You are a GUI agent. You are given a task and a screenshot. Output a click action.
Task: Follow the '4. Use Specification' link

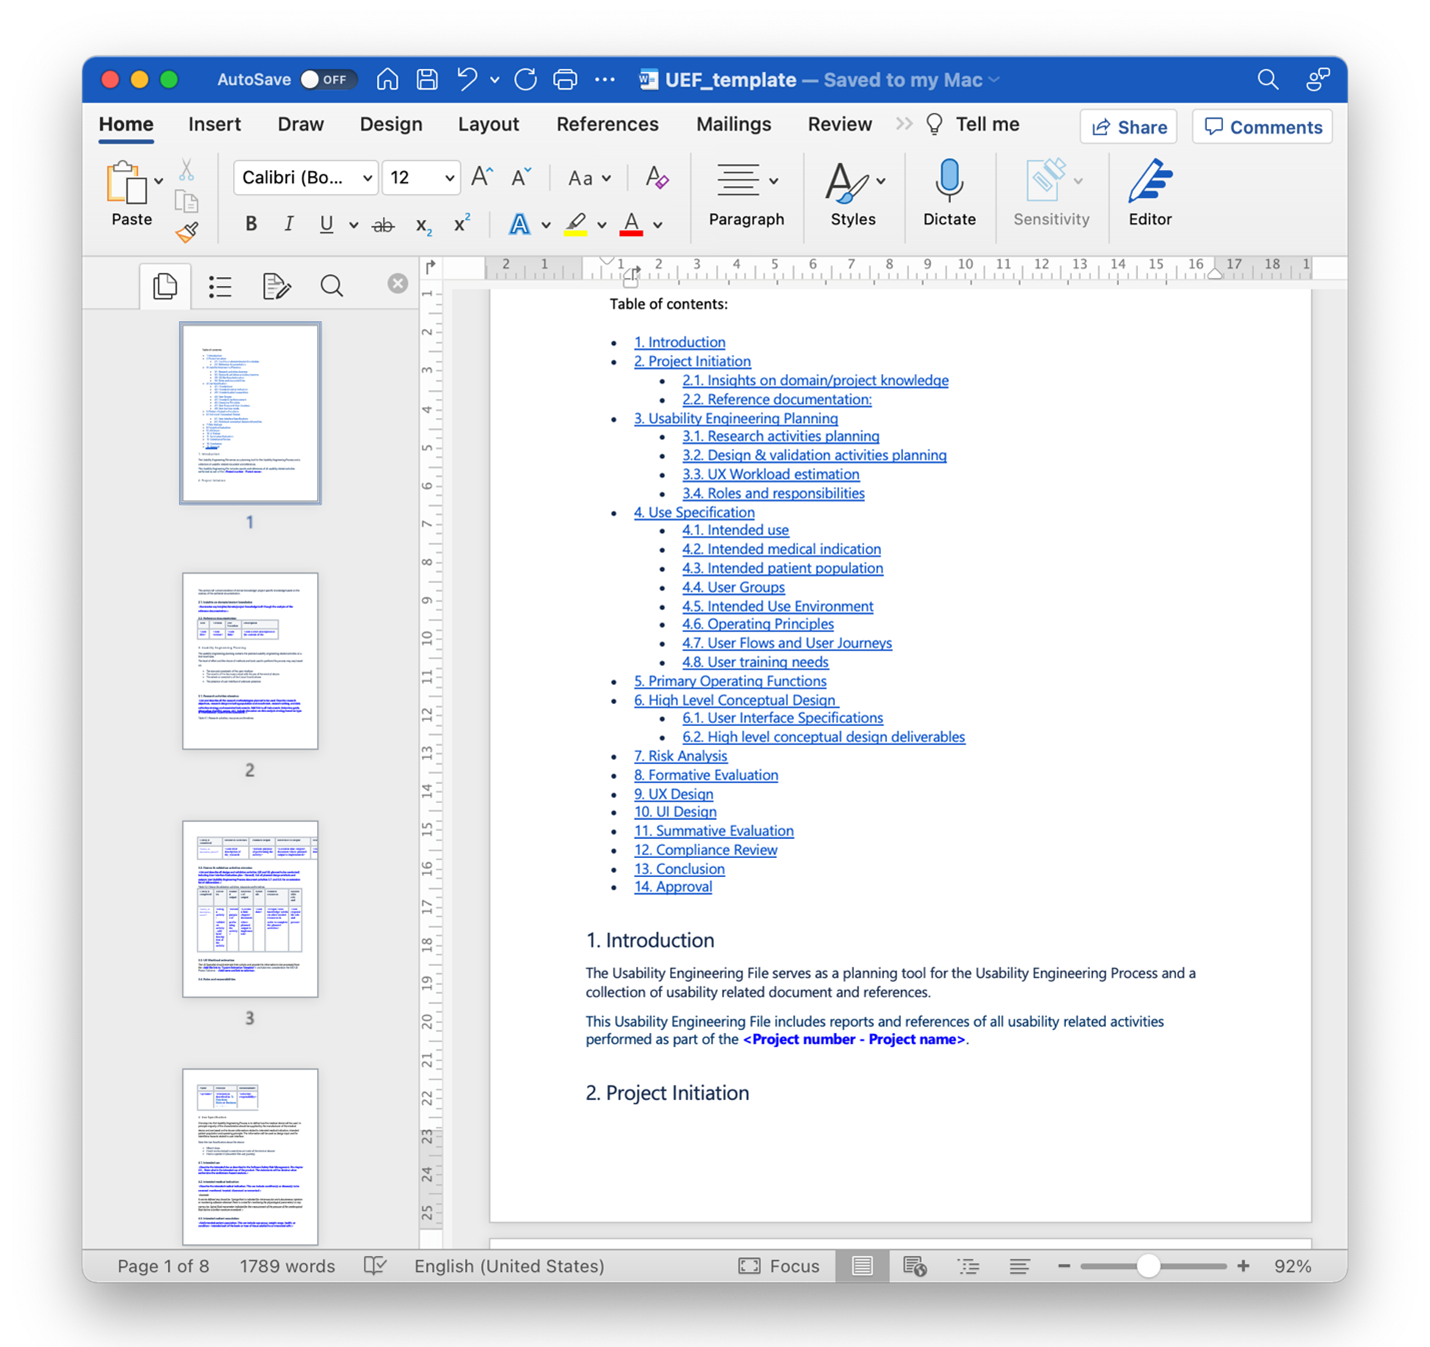click(694, 512)
